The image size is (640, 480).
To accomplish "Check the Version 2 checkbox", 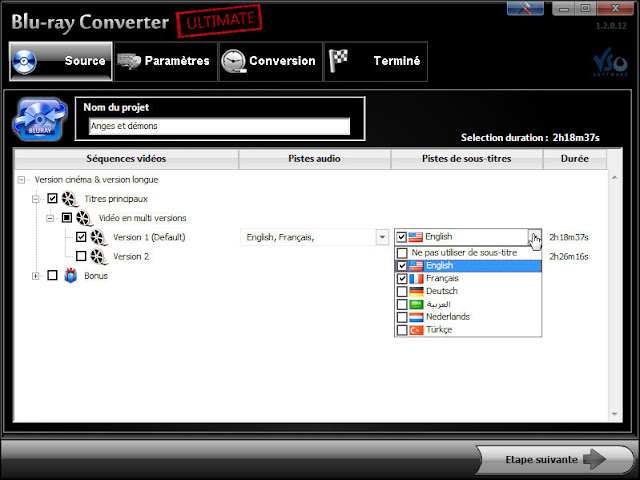I will 81,256.
